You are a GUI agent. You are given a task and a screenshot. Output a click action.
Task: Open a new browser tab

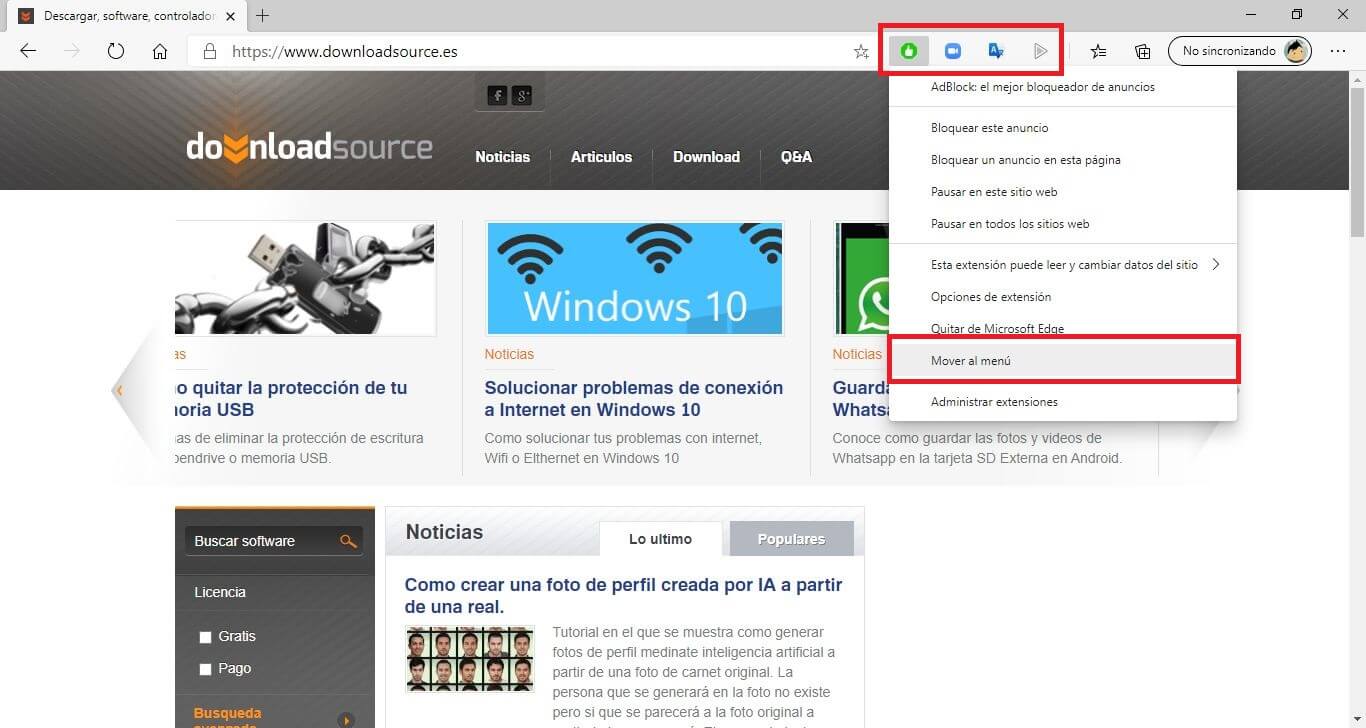point(263,16)
